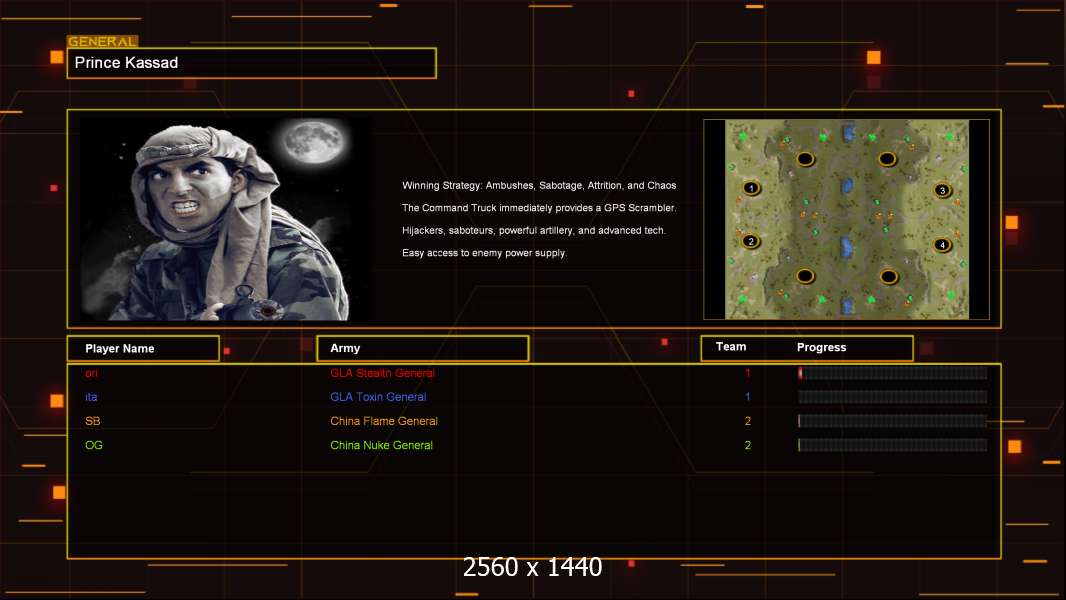Click the Player Name column header
This screenshot has height=600, width=1066.
(x=143, y=349)
